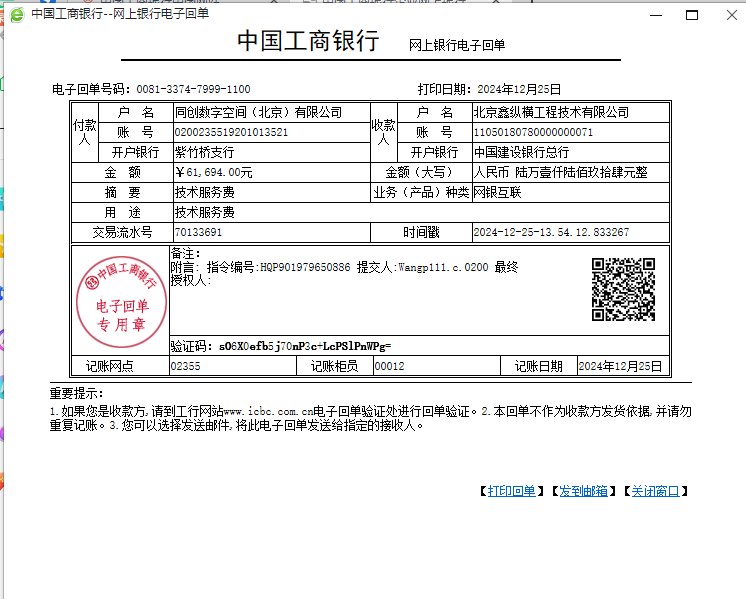The width and height of the screenshot is (746, 599).
Task: Click the 发到邮箱 link
Action: (x=583, y=491)
